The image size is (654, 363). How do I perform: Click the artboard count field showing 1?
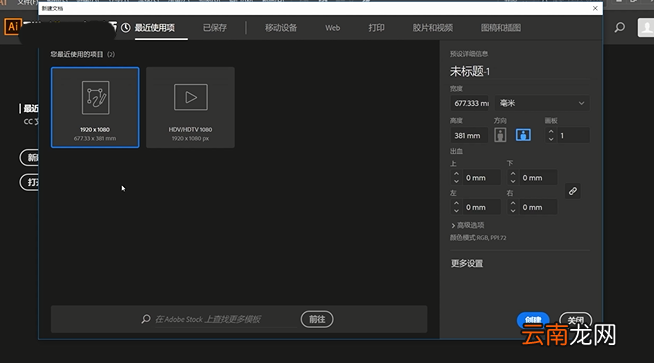click(573, 136)
